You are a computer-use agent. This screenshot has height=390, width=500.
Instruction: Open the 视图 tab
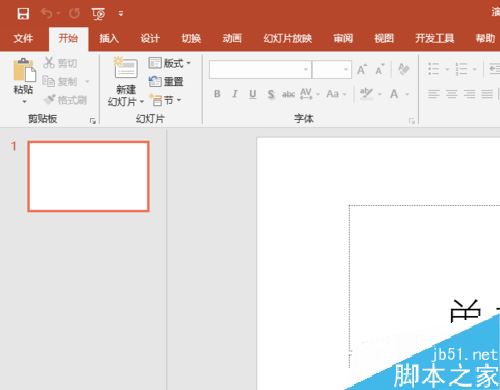(384, 38)
